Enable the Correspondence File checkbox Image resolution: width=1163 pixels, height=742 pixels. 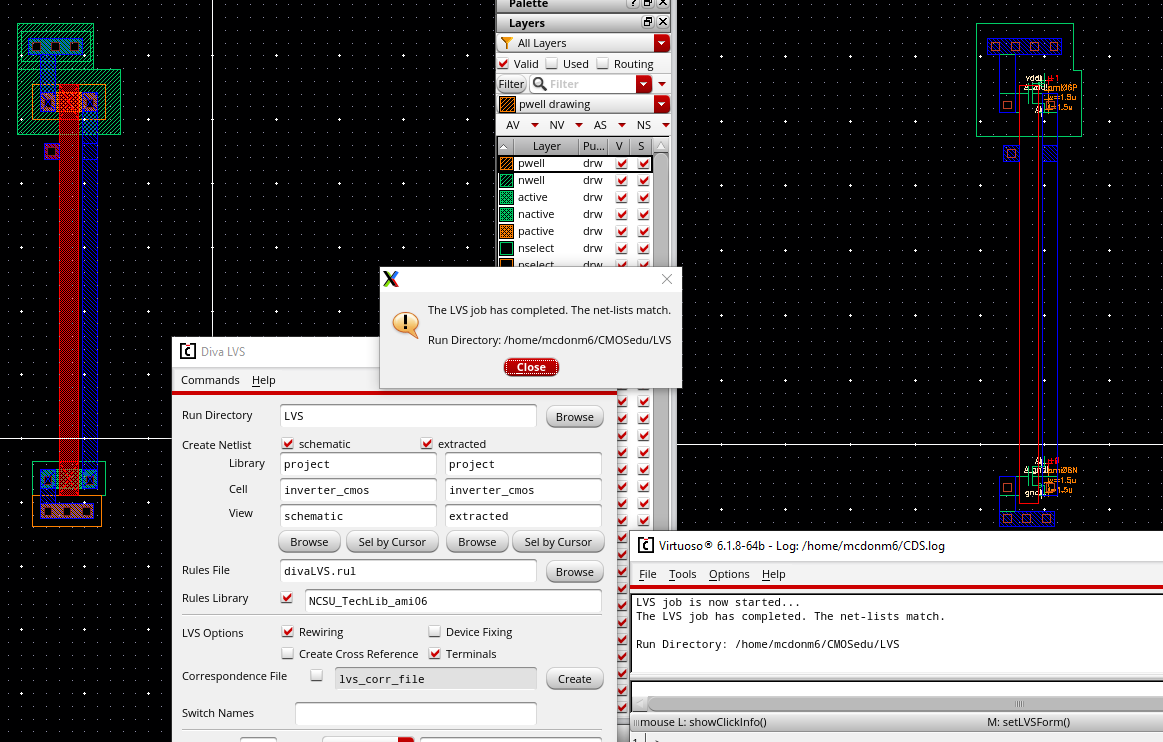click(x=317, y=675)
